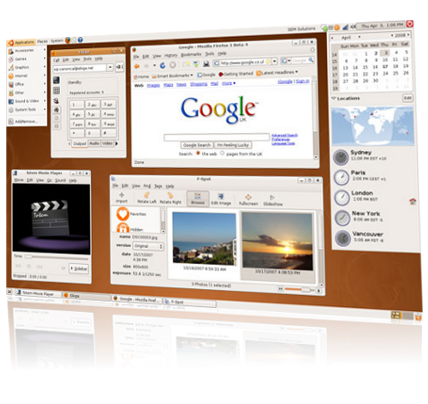The image size is (428, 404).
Task: Select the sunset photo thumbnail in F-Spot
Action: tap(277, 241)
